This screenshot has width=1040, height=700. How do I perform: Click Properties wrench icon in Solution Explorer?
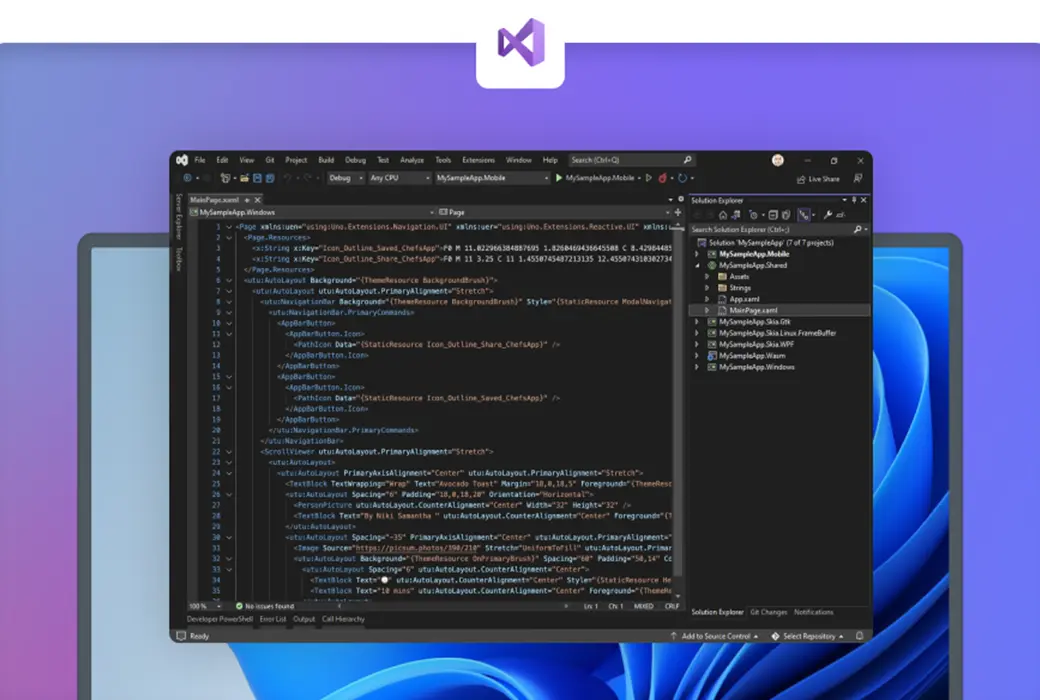coord(828,214)
